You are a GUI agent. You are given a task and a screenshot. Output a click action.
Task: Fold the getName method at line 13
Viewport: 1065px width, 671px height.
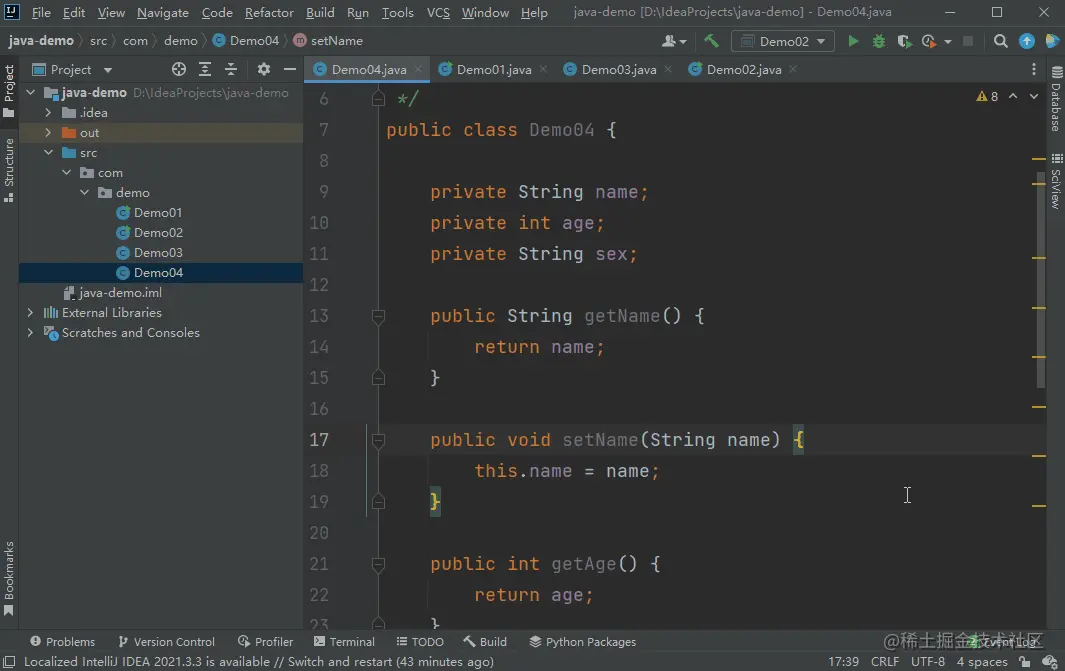tap(378, 316)
